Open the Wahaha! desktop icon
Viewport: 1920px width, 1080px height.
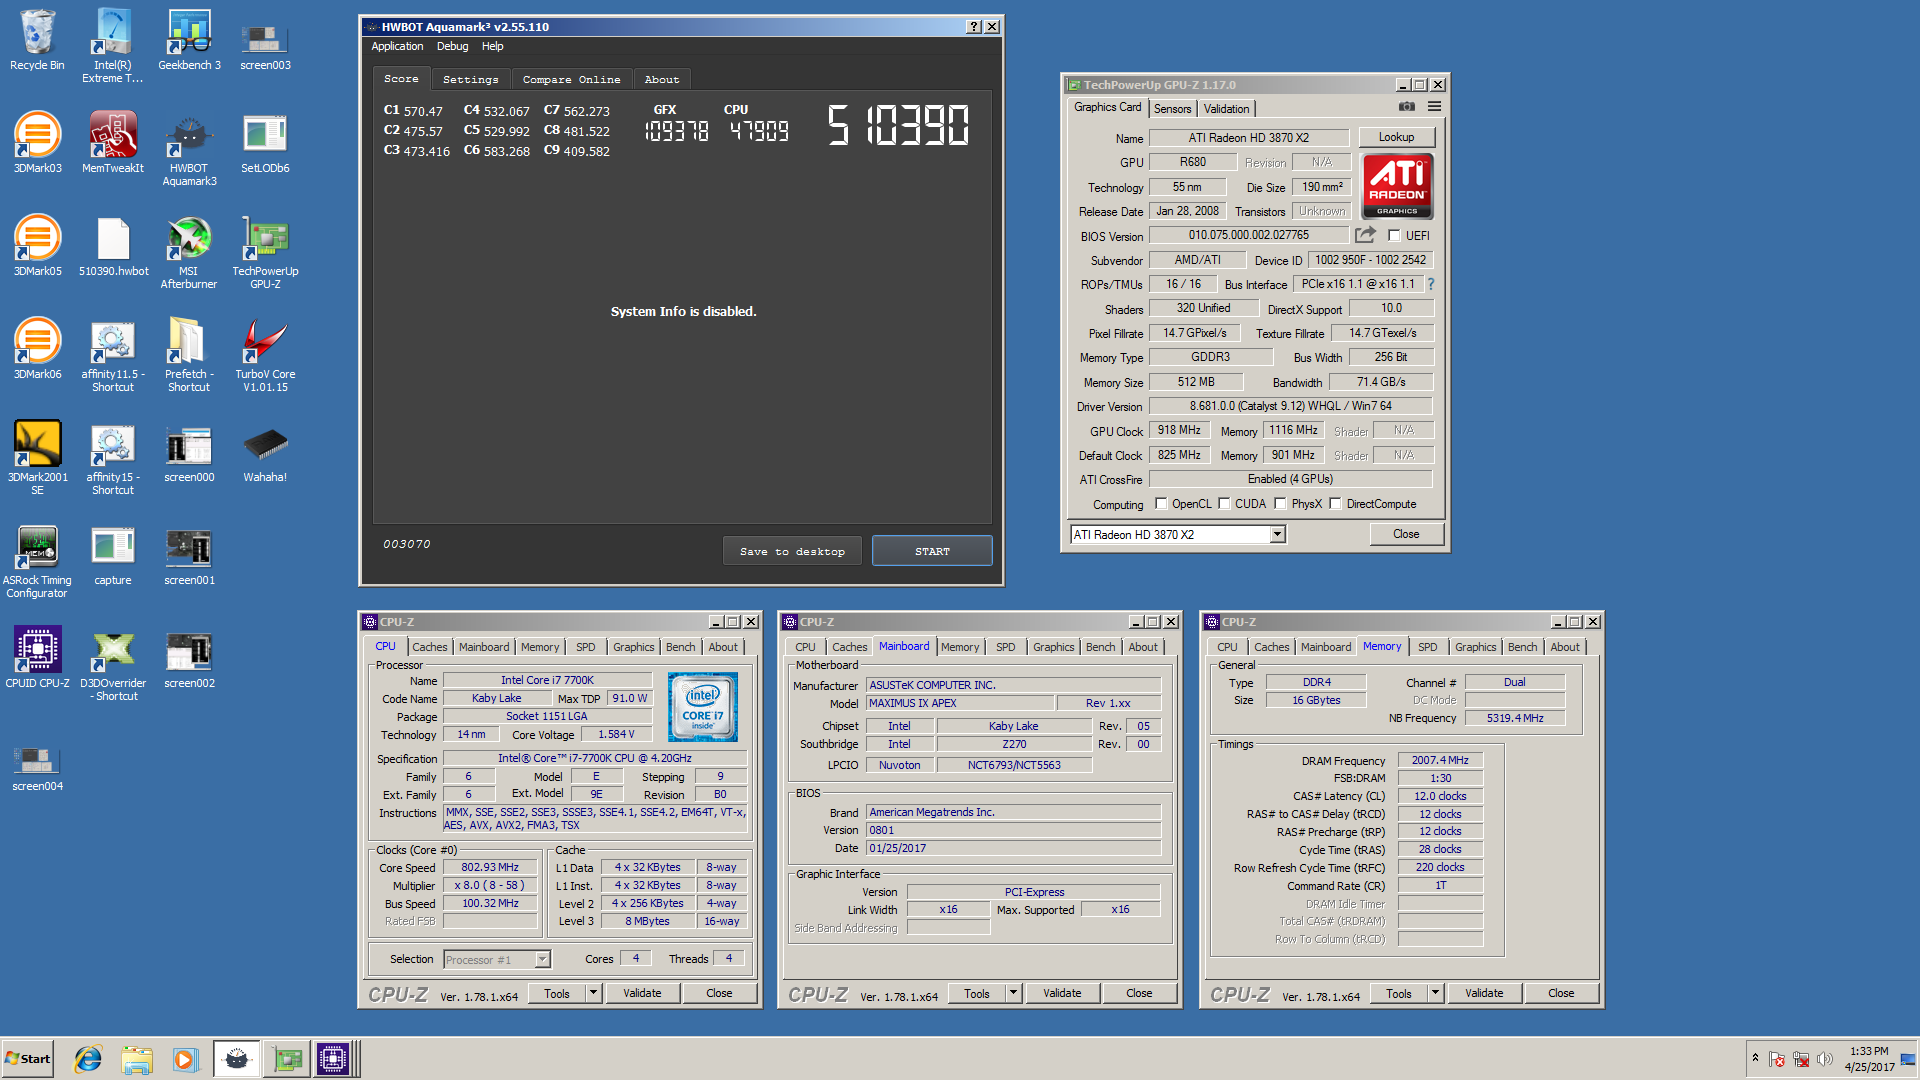pos(265,452)
